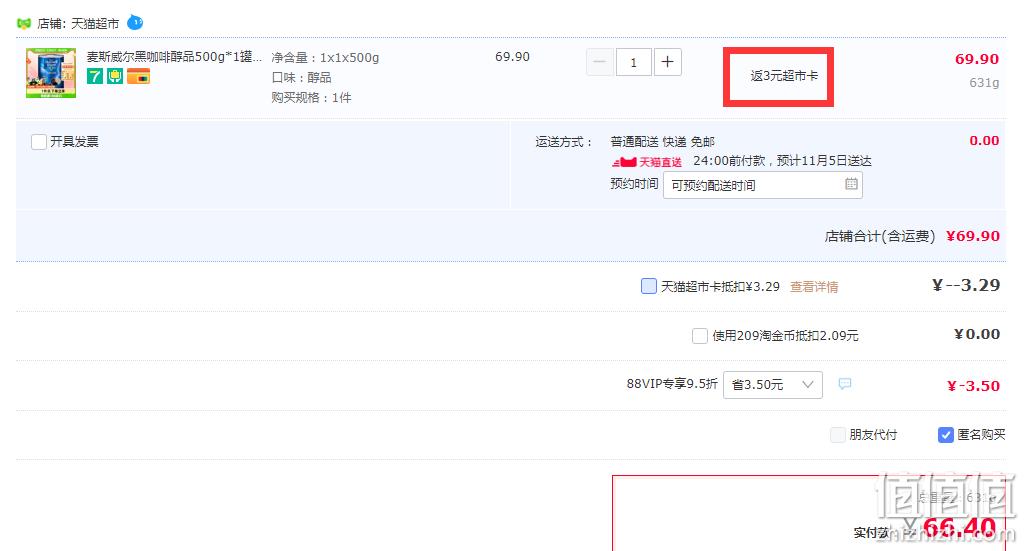The width and height of the screenshot is (1025, 551).
Task: Expand the 省3.50元 discount dropdown
Action: (x=773, y=385)
